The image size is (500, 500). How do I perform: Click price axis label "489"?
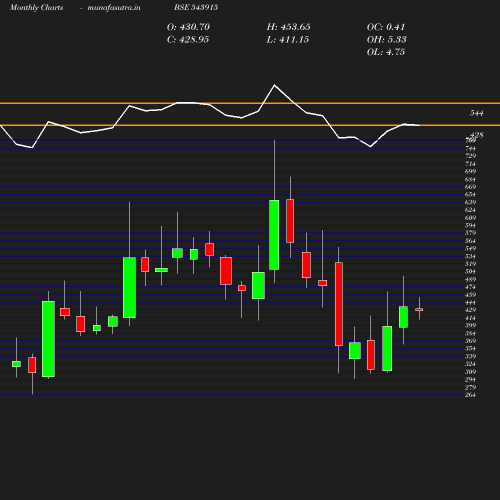coord(470,279)
